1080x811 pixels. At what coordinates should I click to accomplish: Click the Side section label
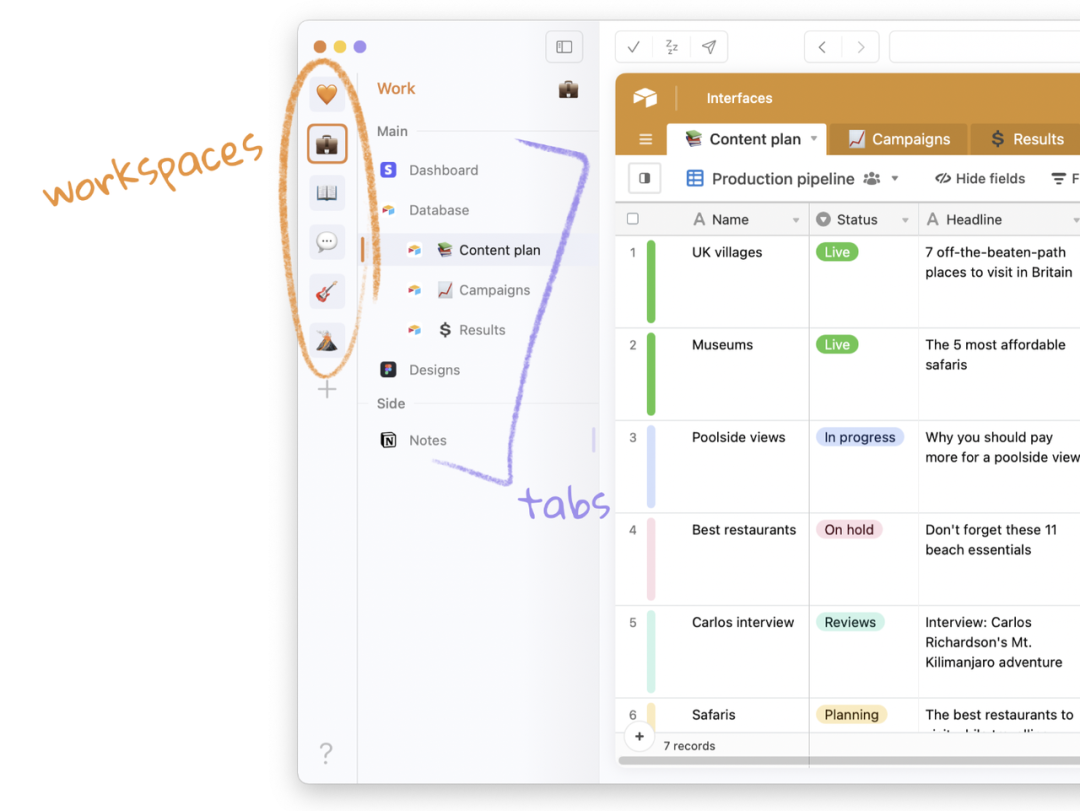[391, 404]
